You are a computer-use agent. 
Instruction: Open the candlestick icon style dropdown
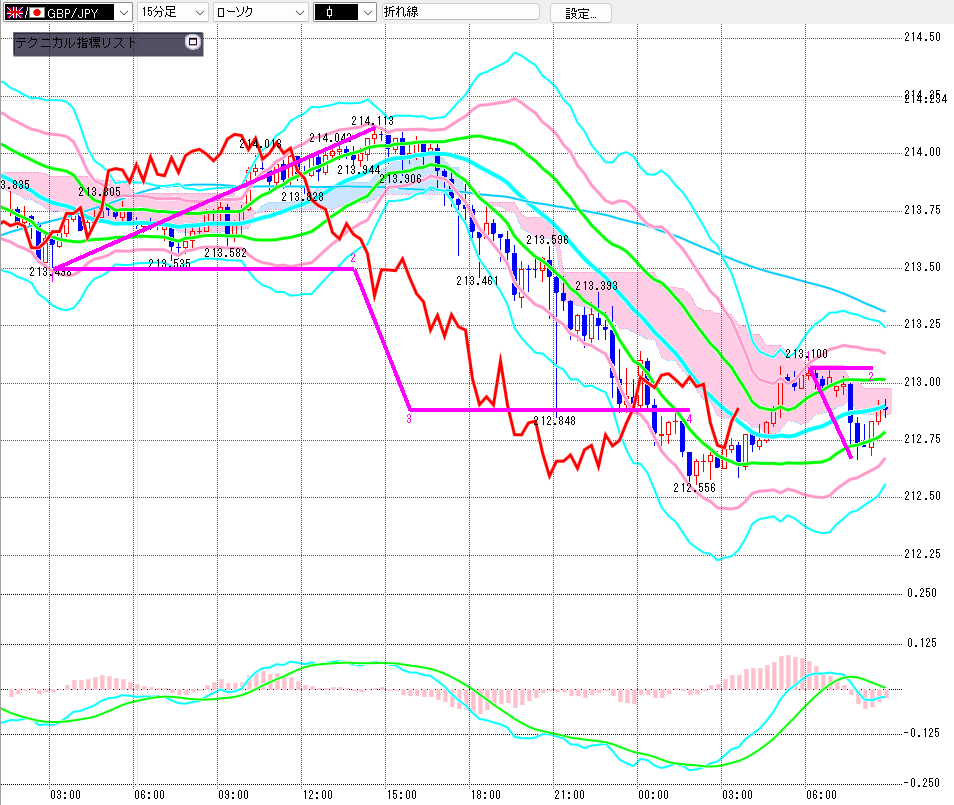click(367, 12)
